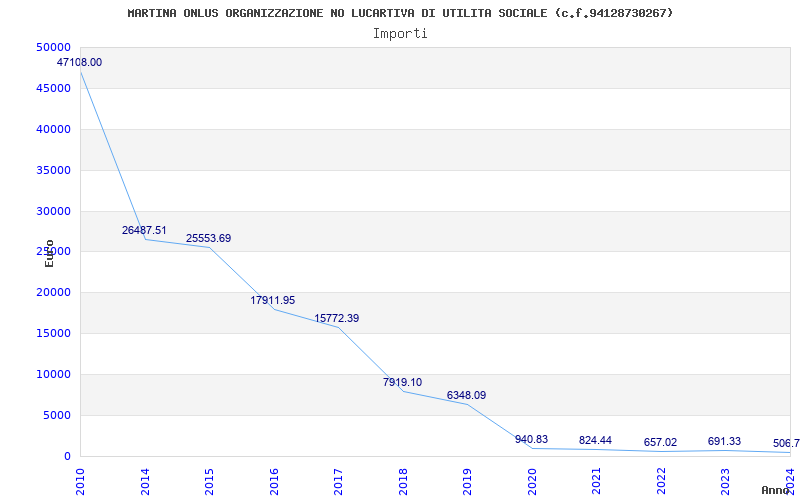Click y-axis tick 20000

[53, 292]
